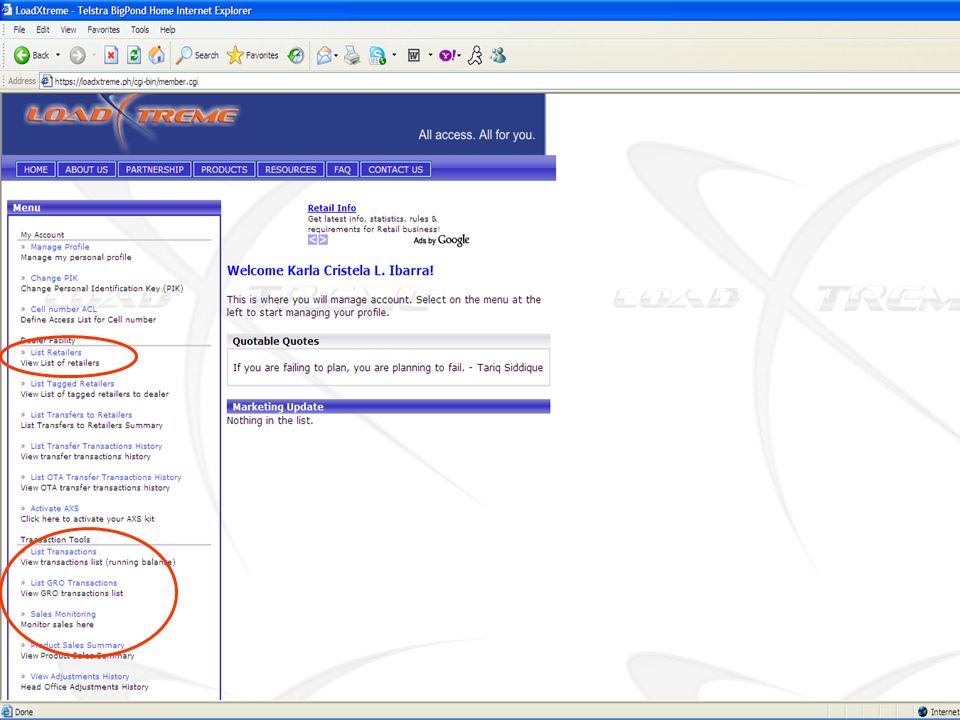Screen dimensions: 960x720
Task: Open the Help menu
Action: [168, 29]
